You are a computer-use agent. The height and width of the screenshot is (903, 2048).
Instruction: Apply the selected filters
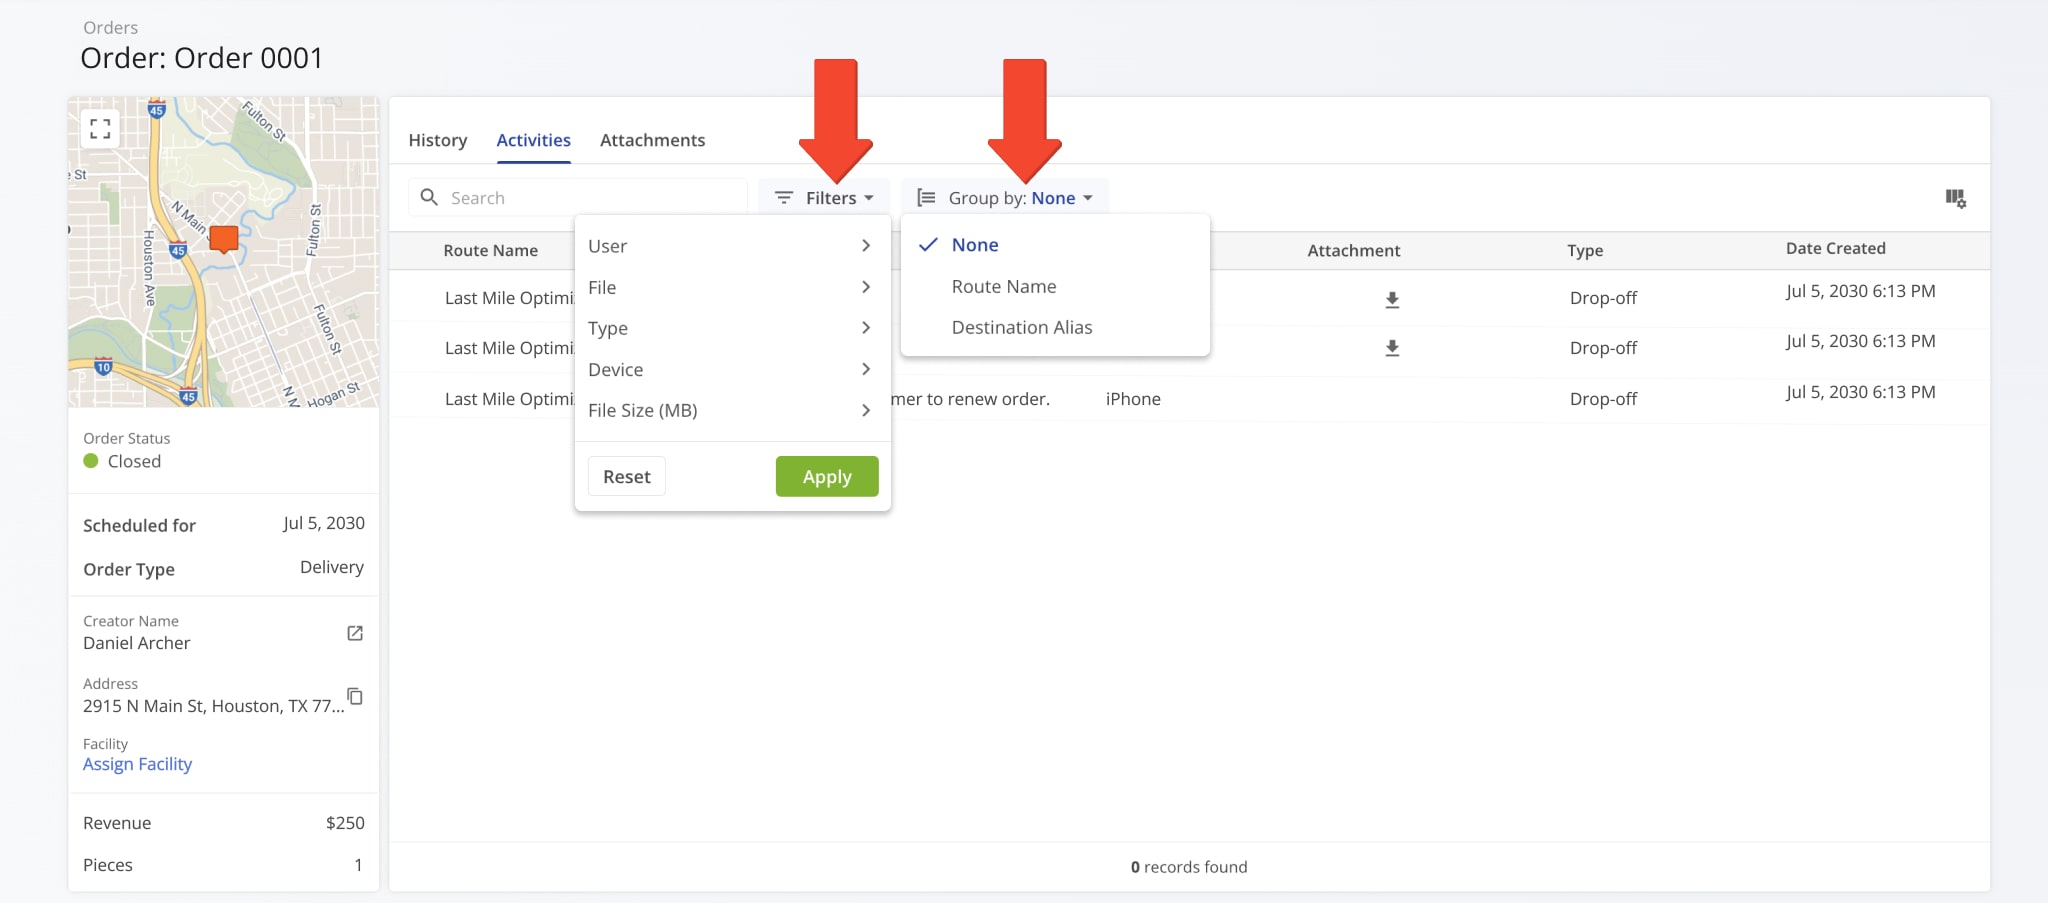pyautogui.click(x=827, y=477)
